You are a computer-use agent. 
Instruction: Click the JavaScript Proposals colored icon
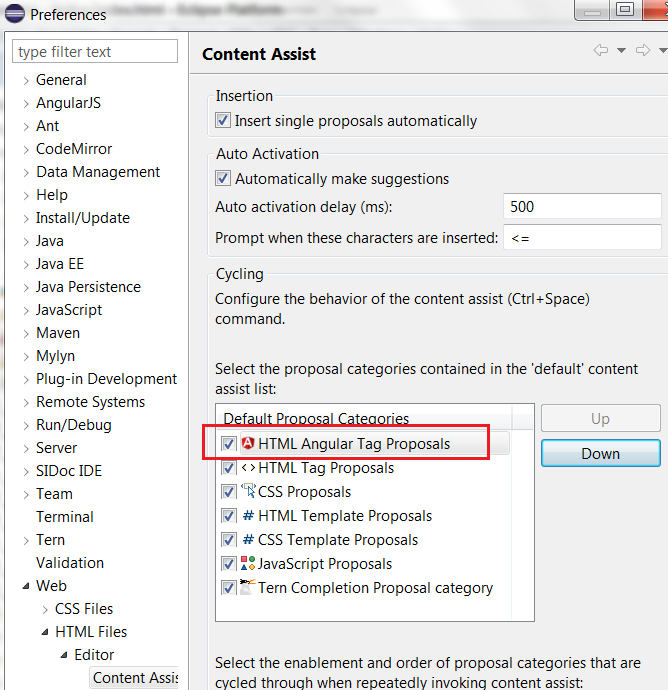[x=248, y=564]
